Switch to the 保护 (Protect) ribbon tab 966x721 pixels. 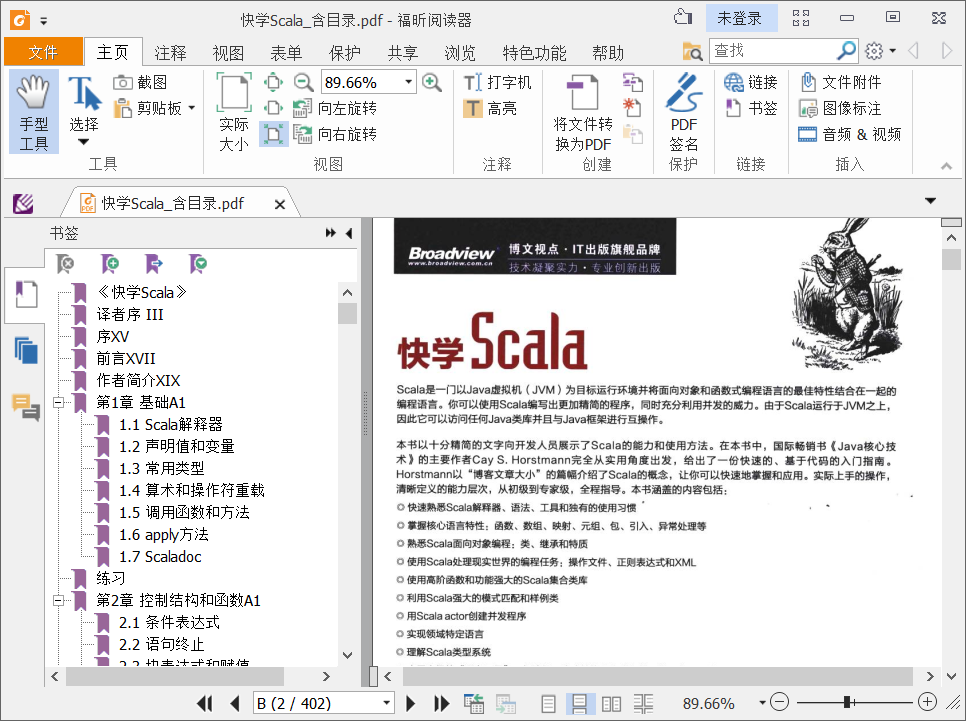tap(344, 53)
